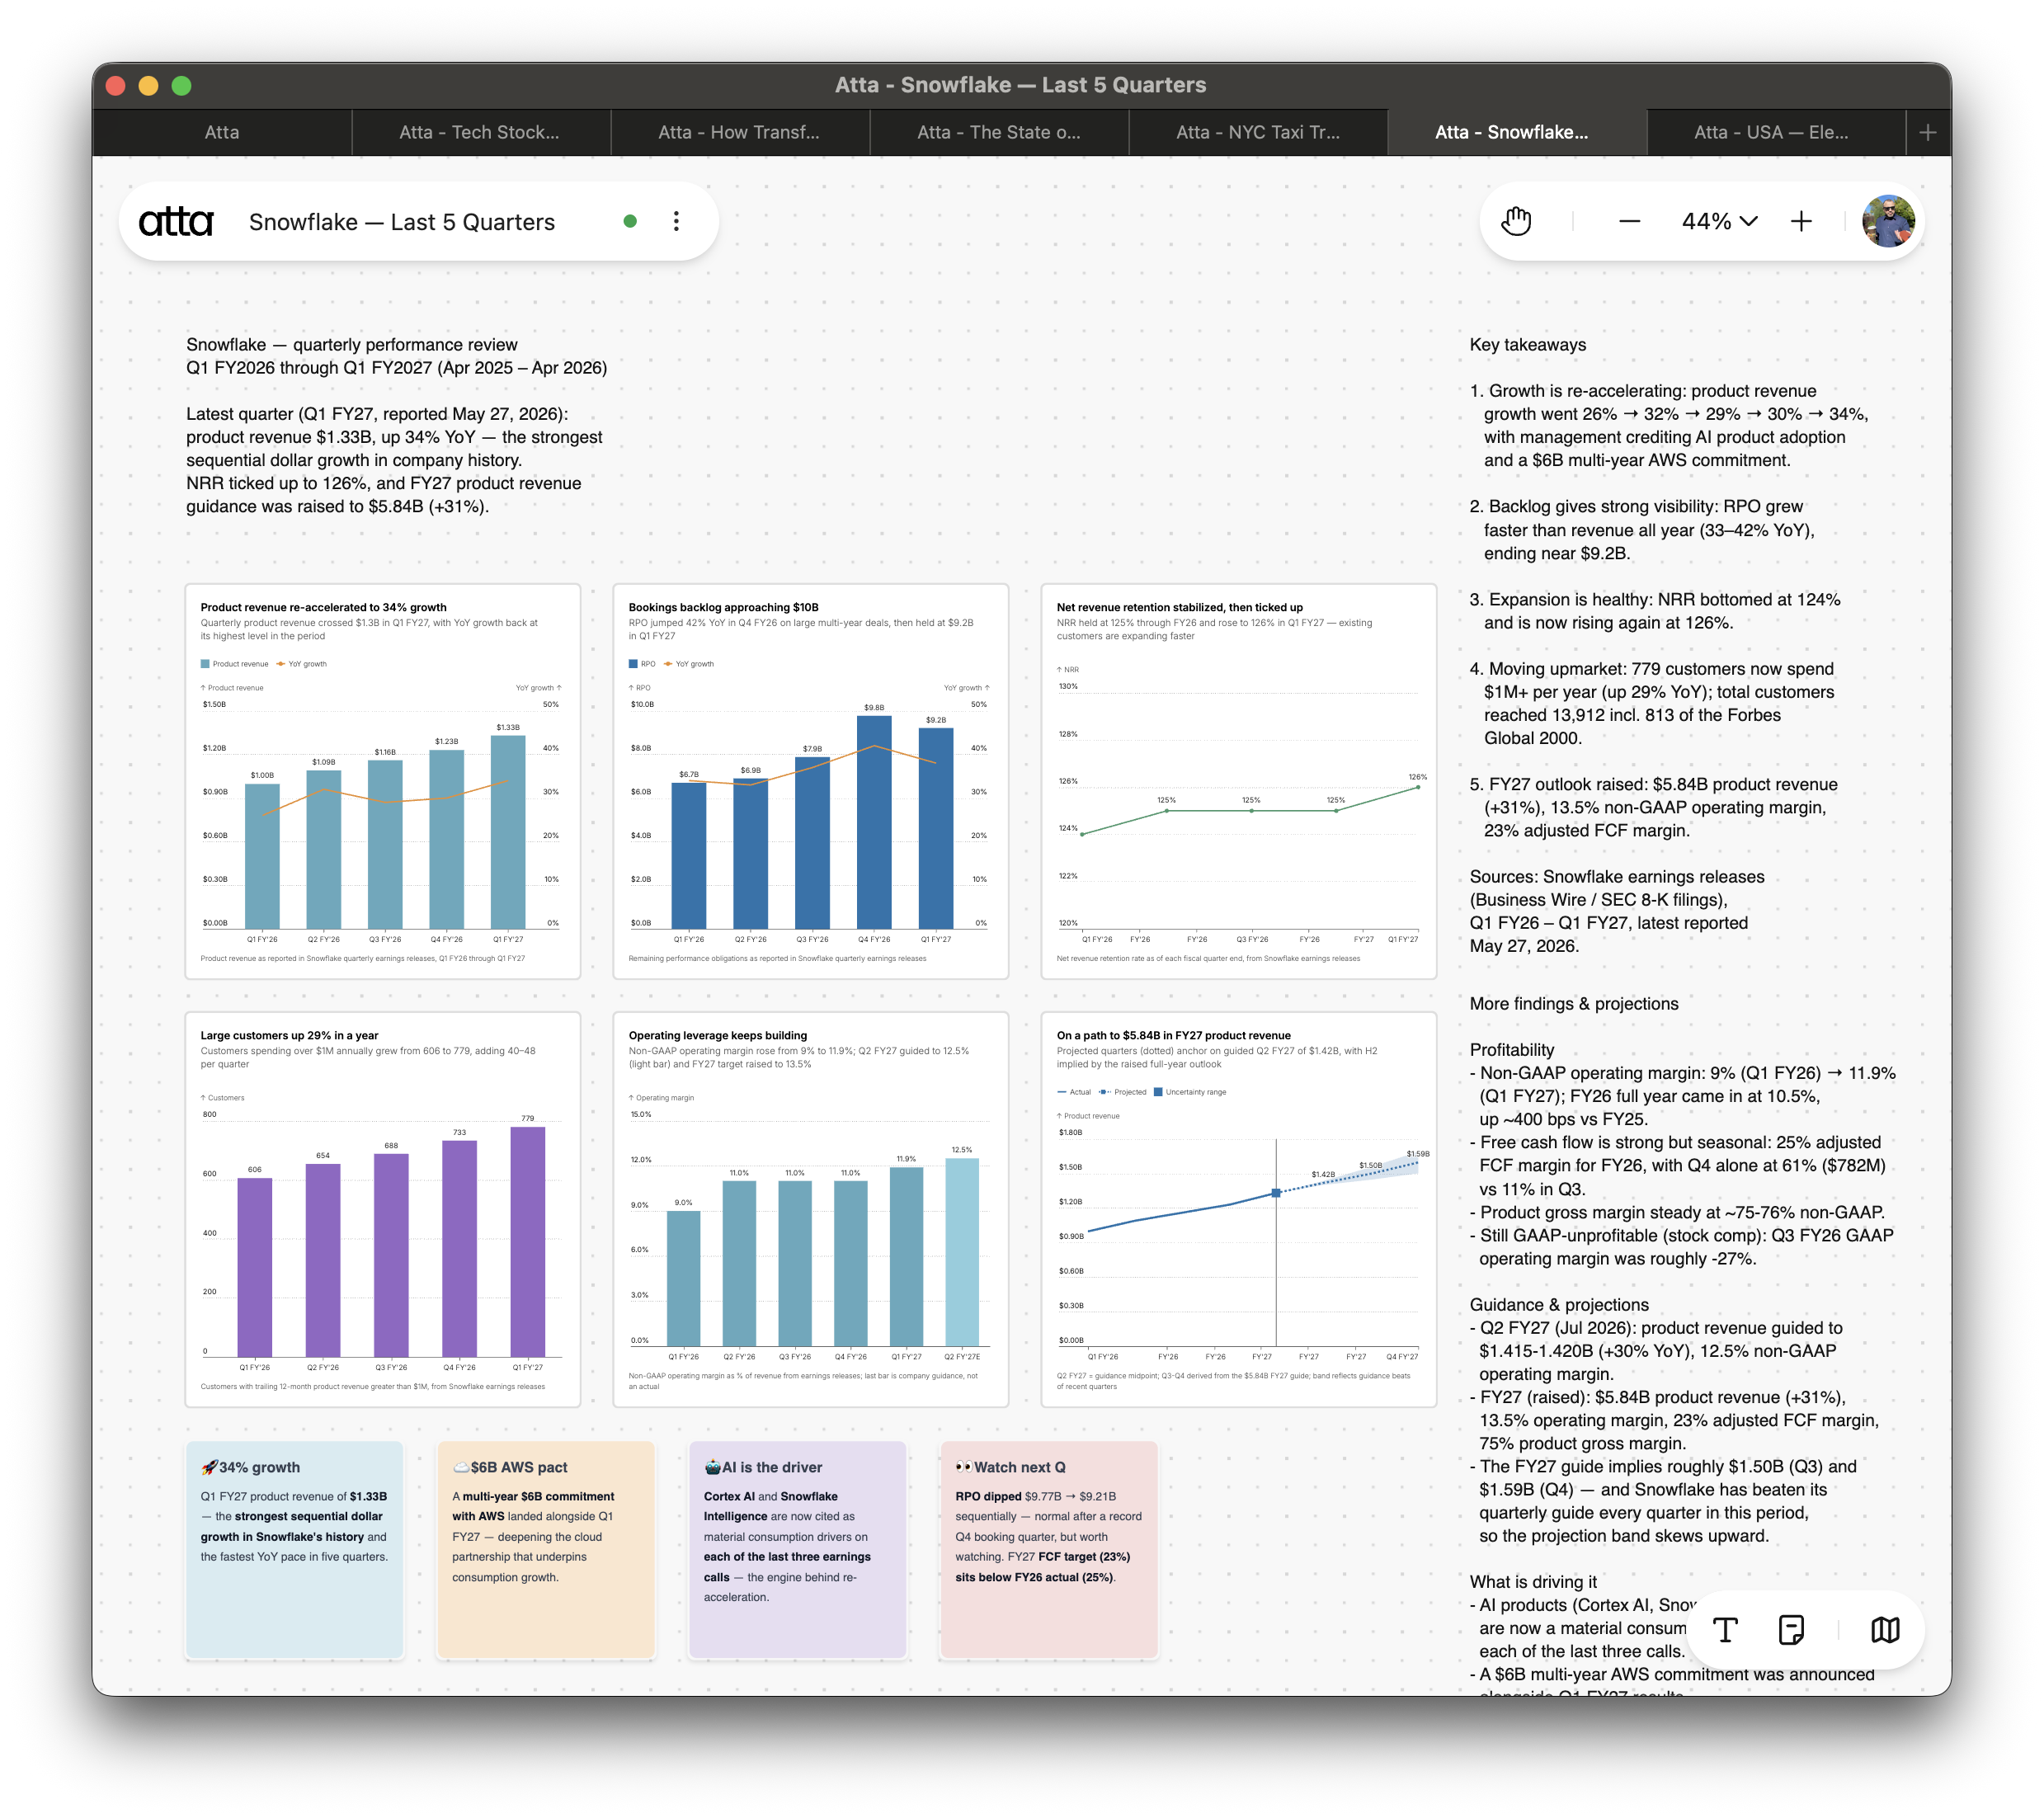2044x1818 pixels.
Task: Click the YoY growth legend in revenue chart
Action: pos(302,664)
